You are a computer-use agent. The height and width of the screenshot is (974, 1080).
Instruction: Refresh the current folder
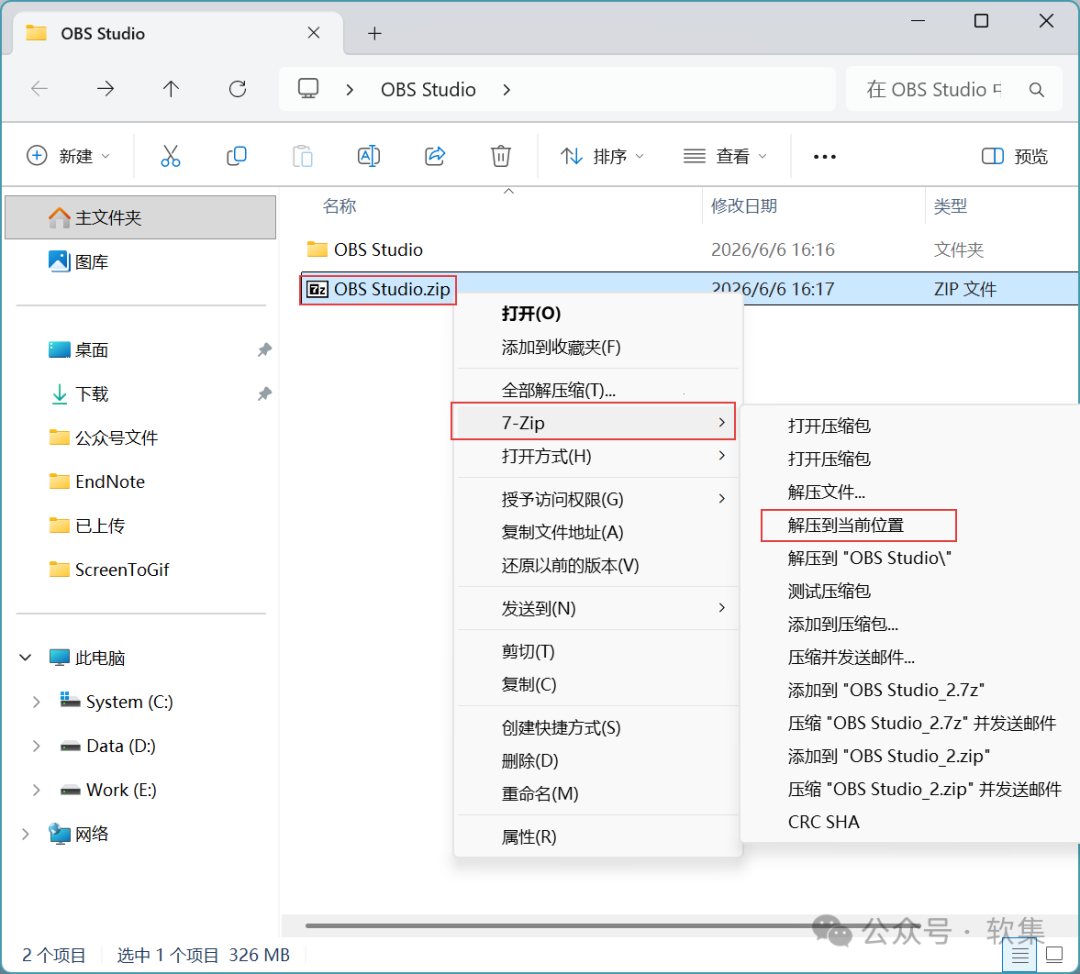click(238, 89)
